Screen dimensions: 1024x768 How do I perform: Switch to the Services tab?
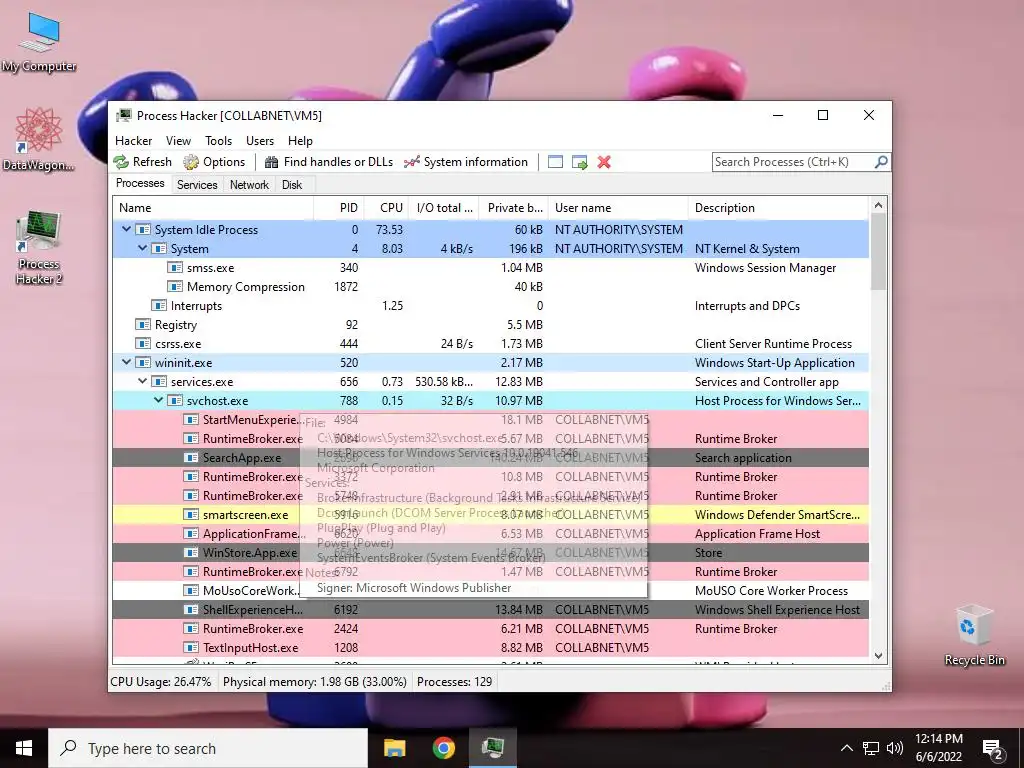[197, 185]
